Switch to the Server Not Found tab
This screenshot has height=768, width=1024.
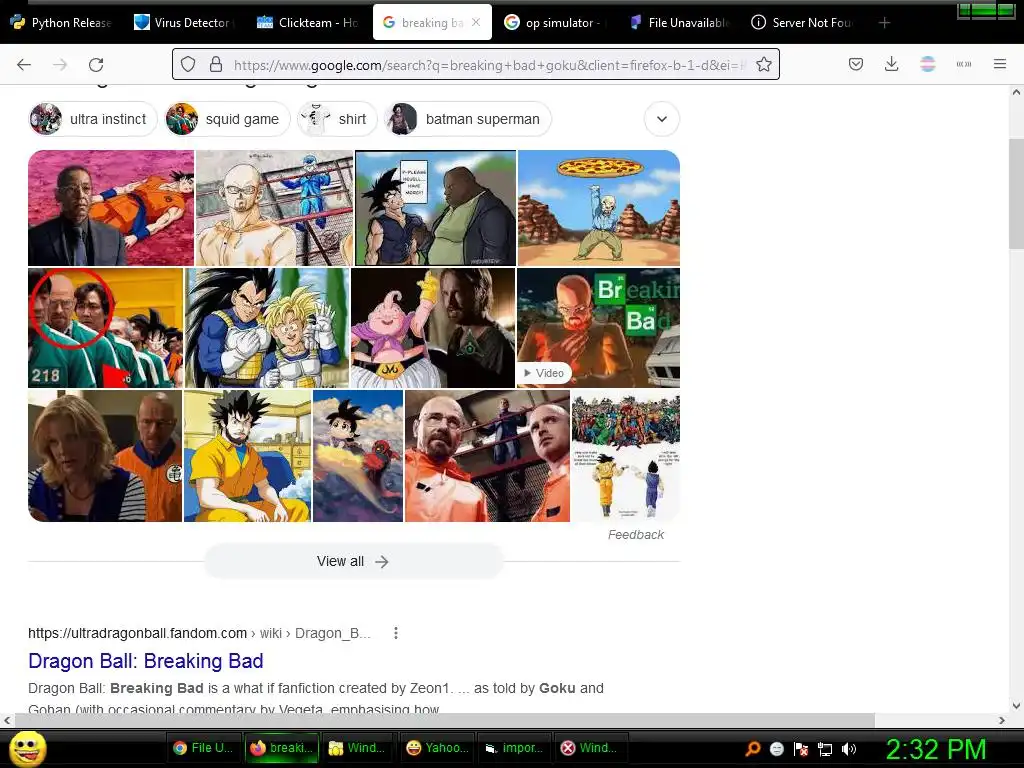803,23
